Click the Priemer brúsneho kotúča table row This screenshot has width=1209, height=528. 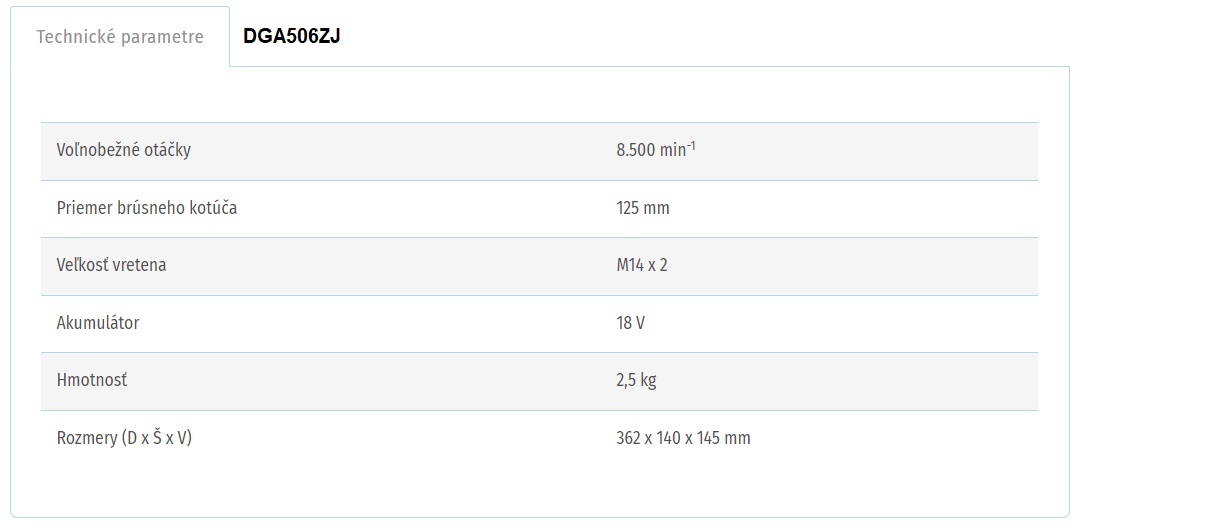[539, 209]
